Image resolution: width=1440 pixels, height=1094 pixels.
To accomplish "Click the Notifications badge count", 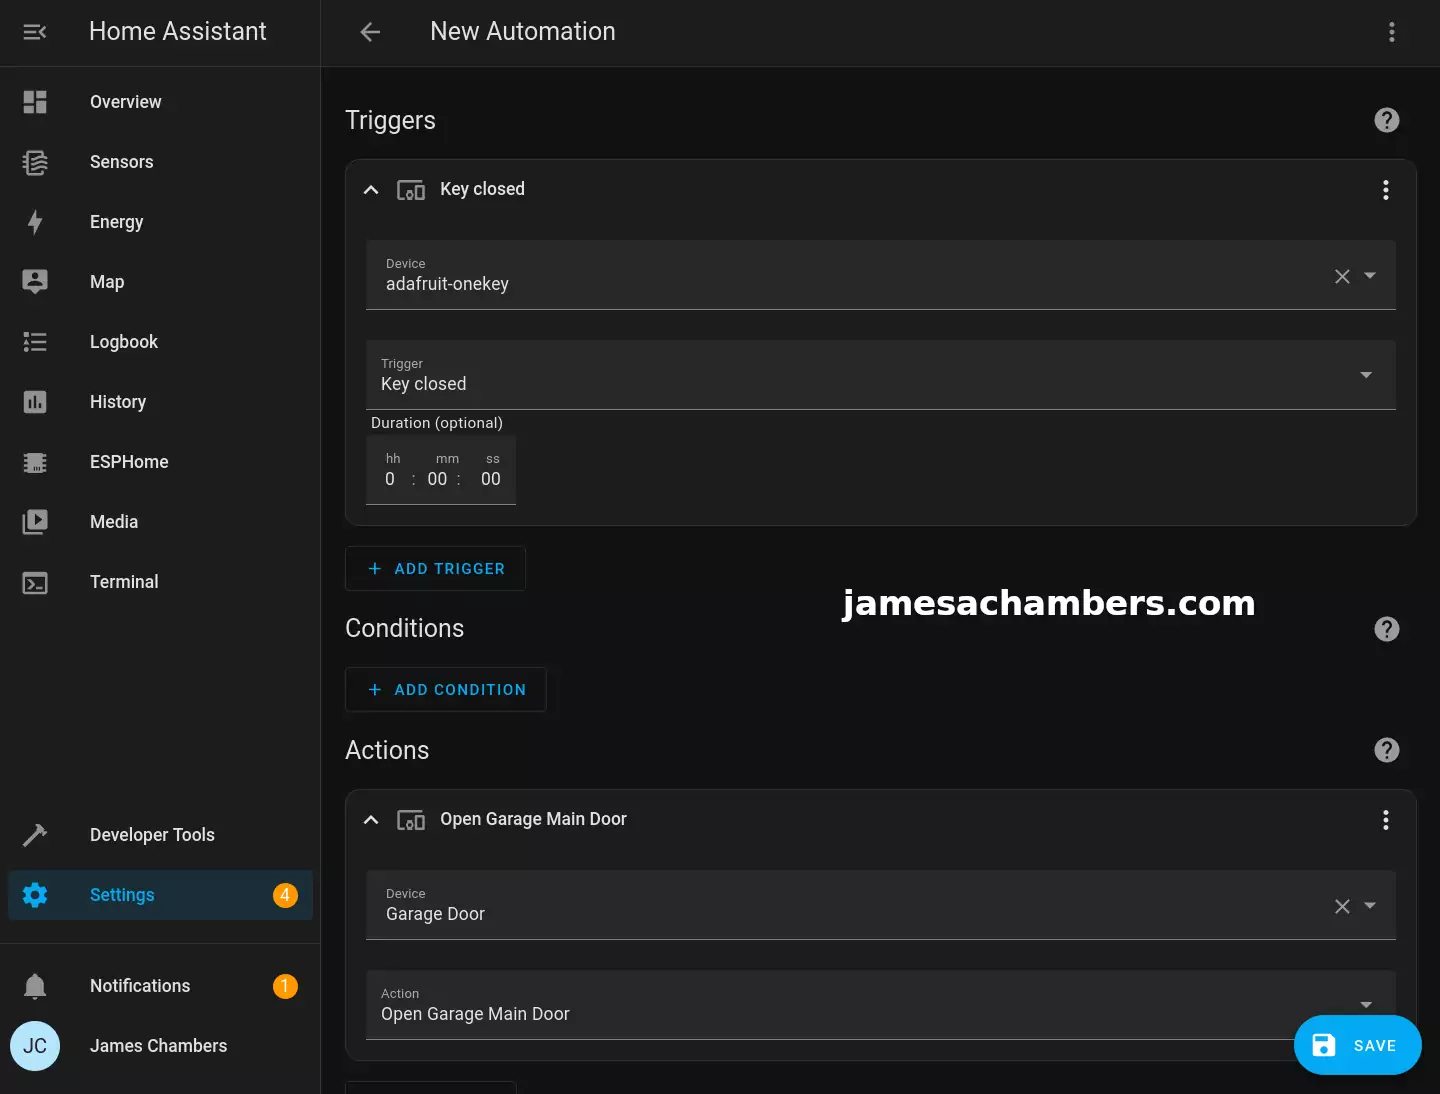I will (285, 986).
